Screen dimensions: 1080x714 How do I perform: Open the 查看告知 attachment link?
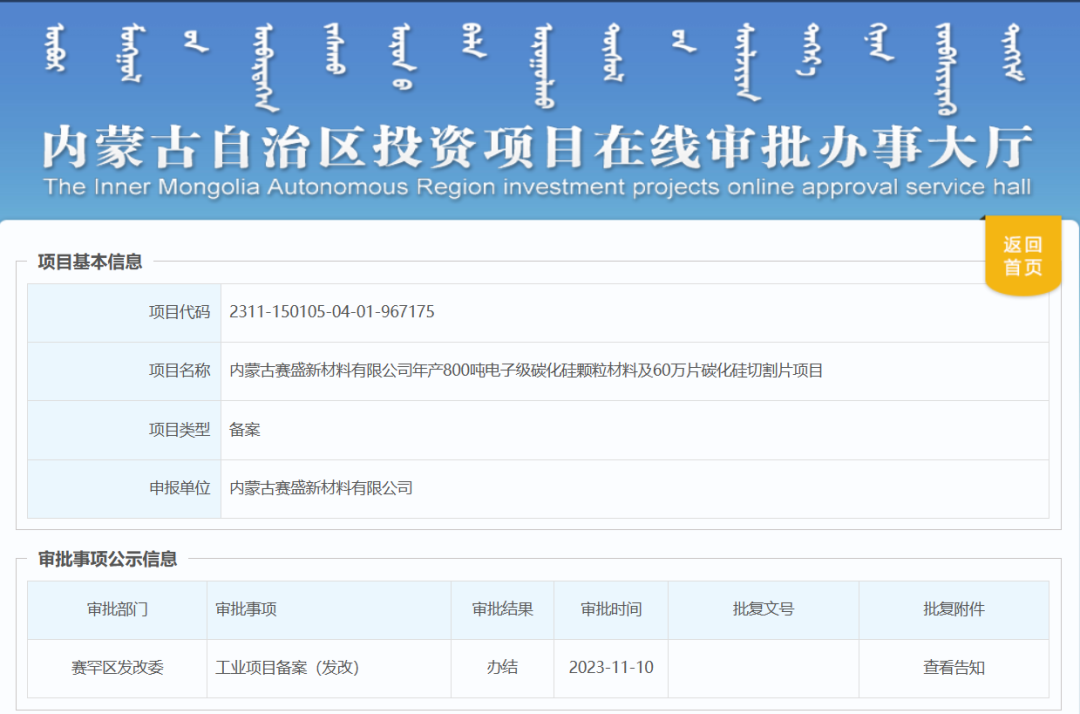(x=954, y=668)
